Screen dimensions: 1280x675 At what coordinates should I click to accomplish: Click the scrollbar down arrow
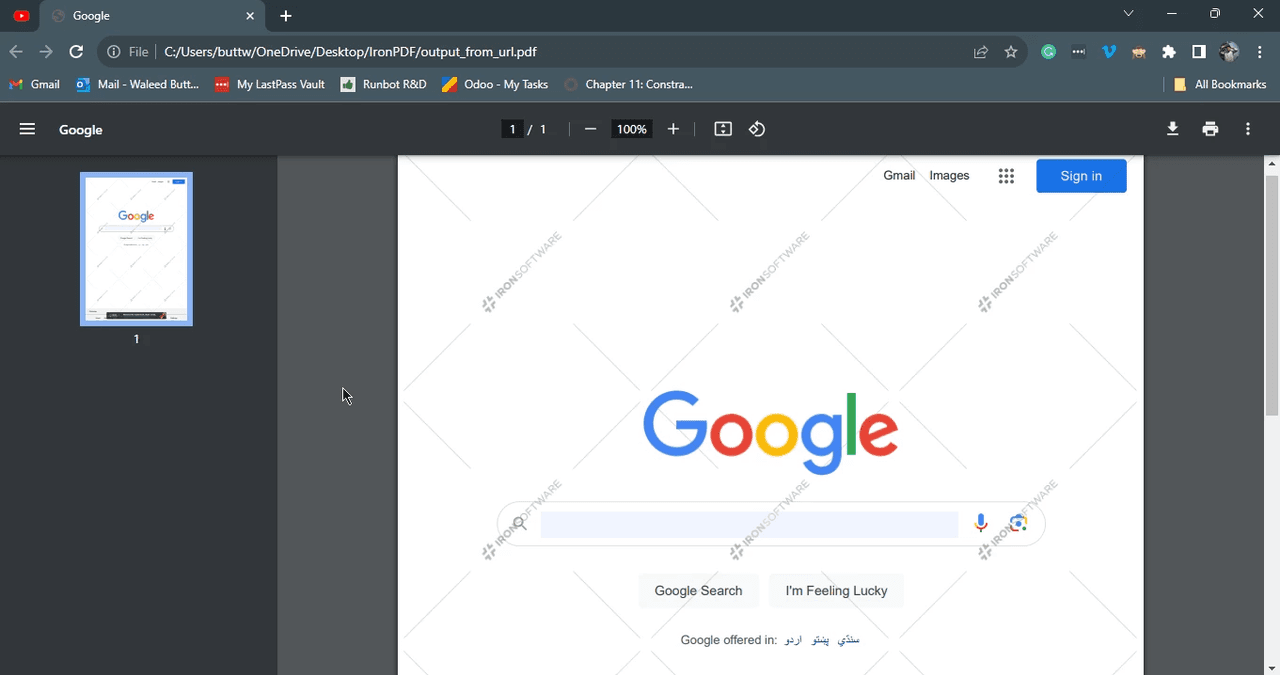tap(1272, 667)
